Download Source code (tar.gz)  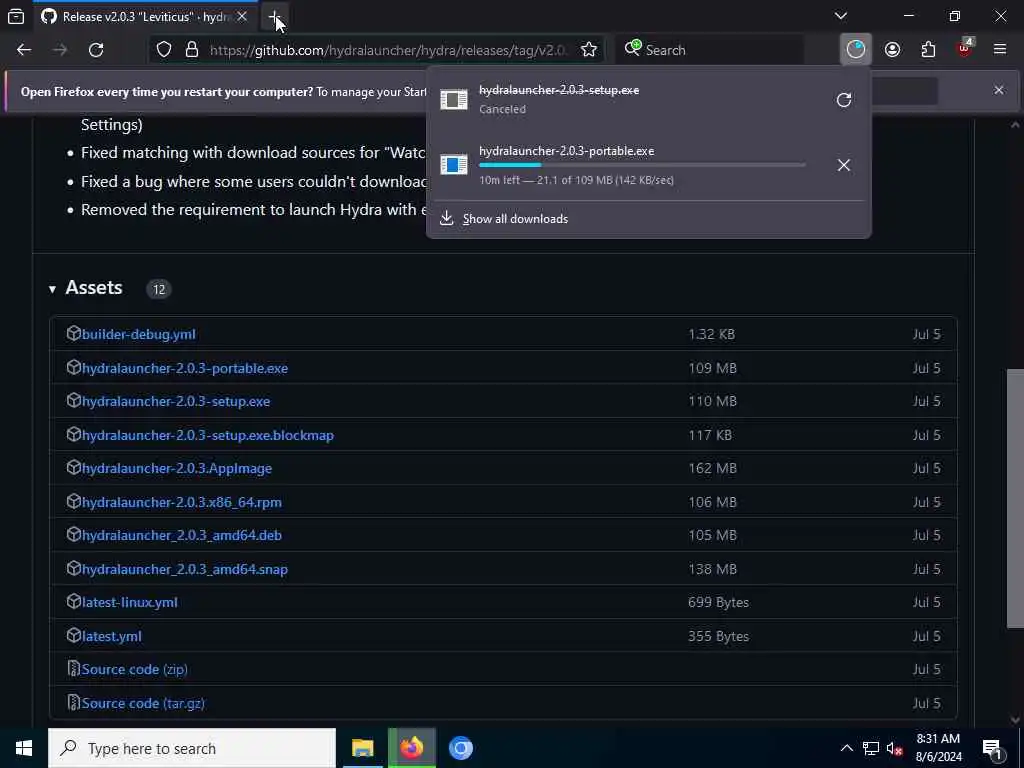[143, 703]
